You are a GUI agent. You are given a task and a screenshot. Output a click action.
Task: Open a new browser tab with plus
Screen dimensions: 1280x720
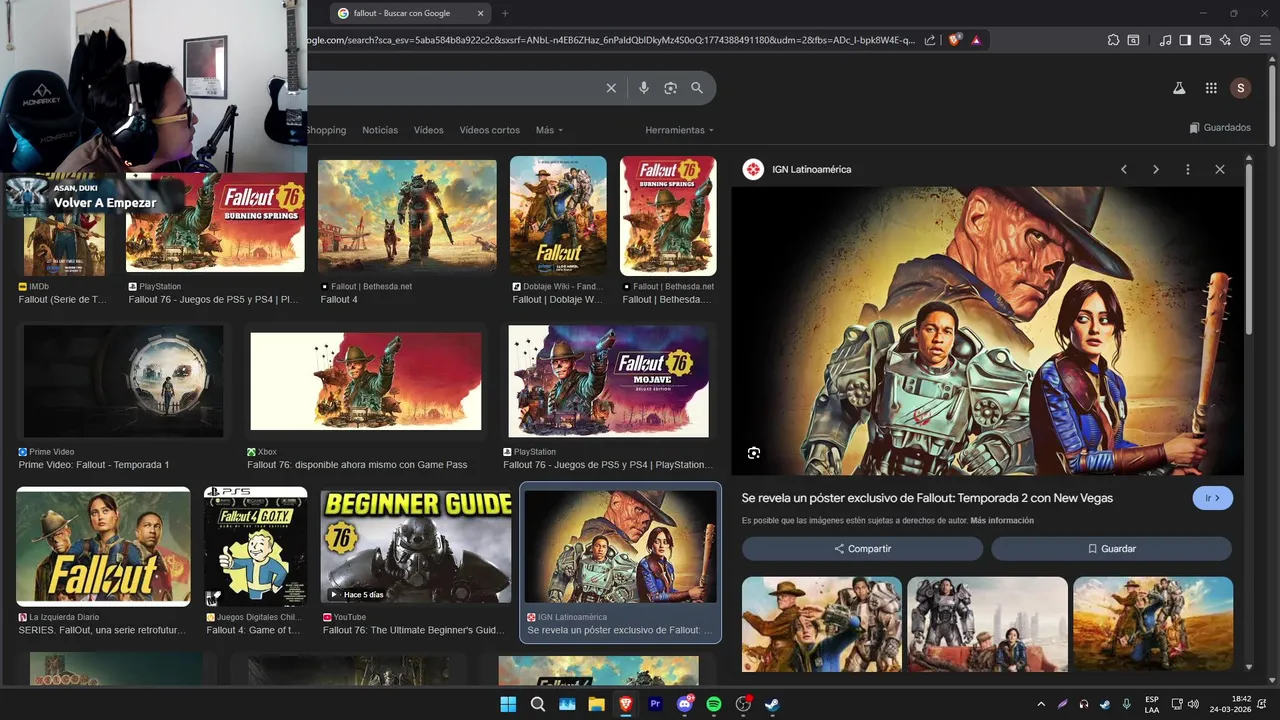[505, 13]
